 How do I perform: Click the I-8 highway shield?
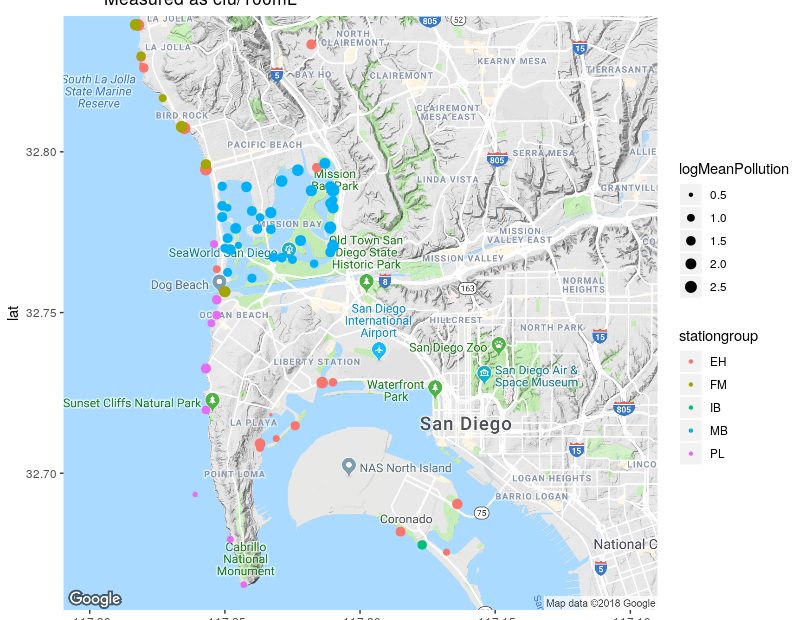coord(385,281)
